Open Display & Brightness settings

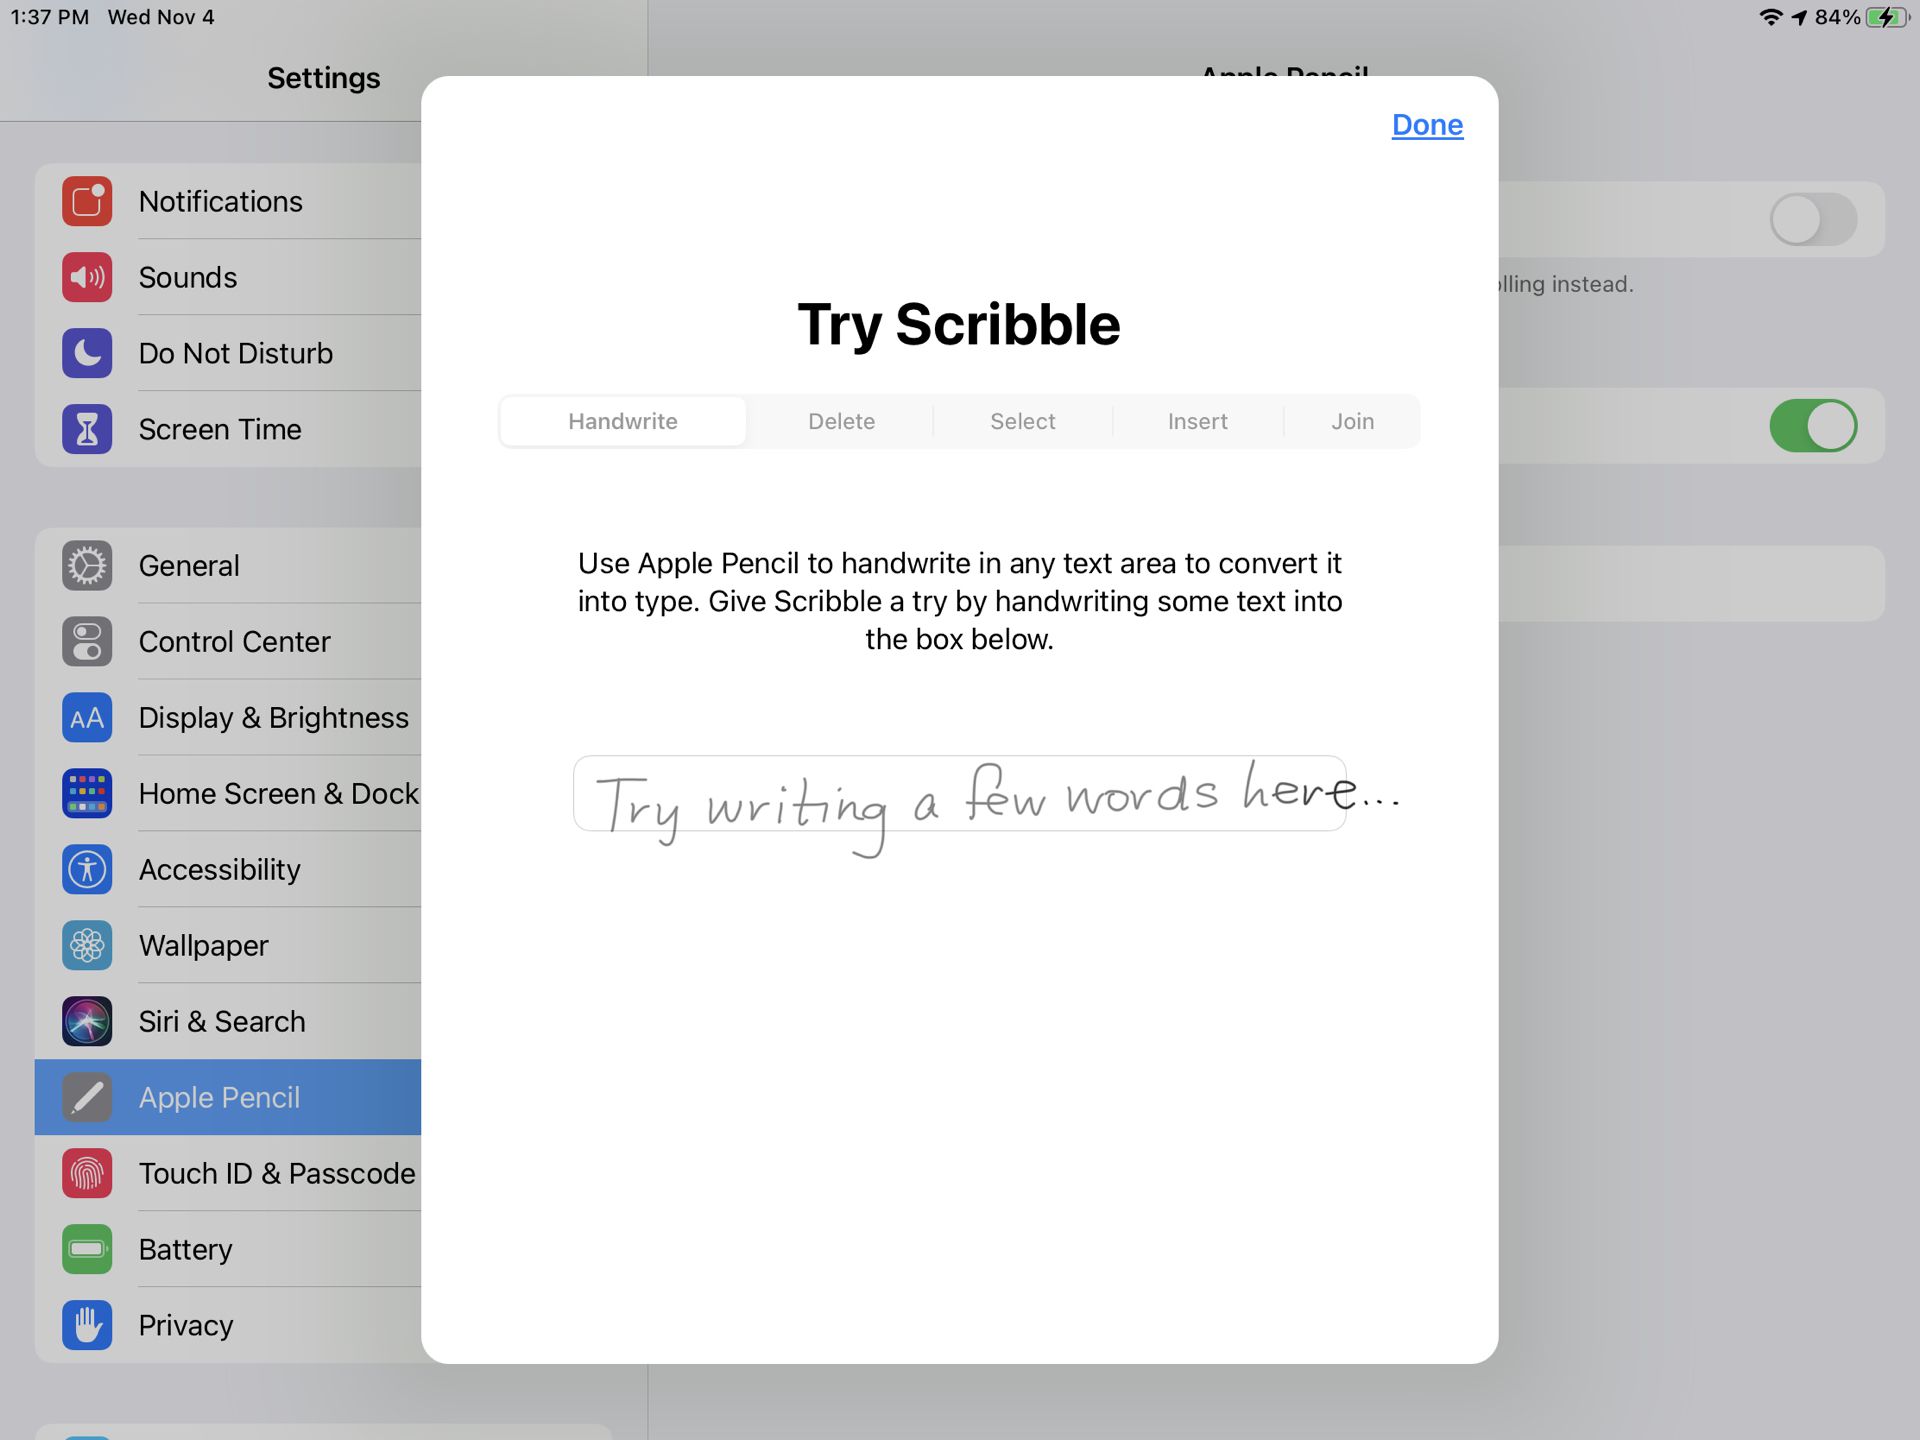point(228,717)
